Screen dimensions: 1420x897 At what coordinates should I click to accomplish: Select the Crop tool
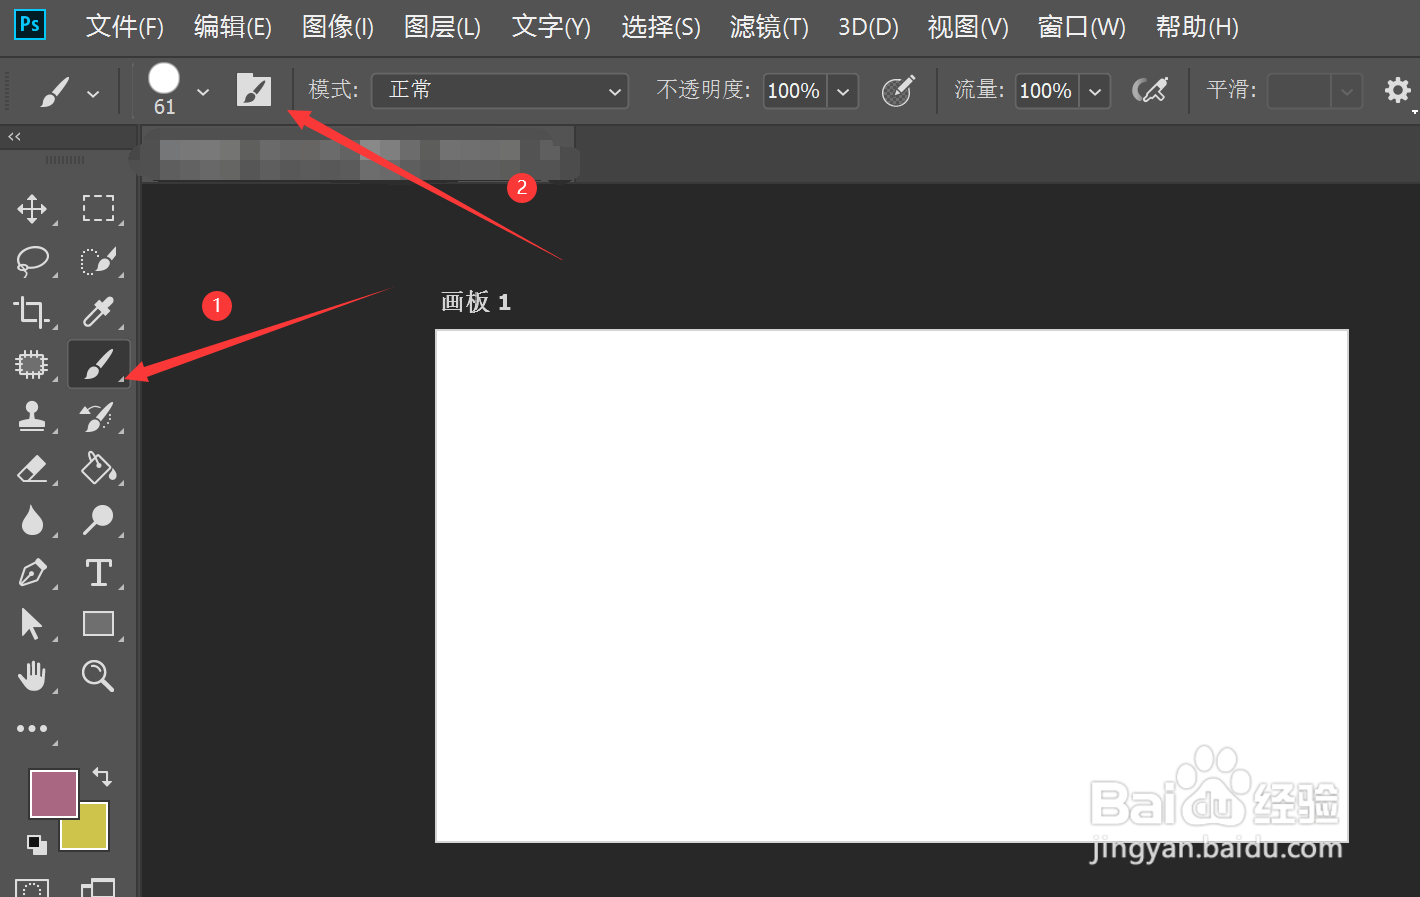coord(30,312)
